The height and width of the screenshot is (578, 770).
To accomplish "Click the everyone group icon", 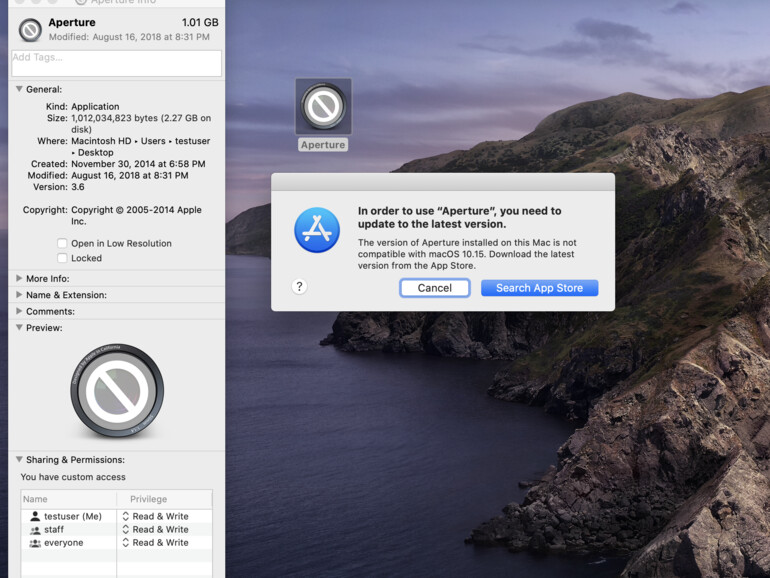I will 35,543.
